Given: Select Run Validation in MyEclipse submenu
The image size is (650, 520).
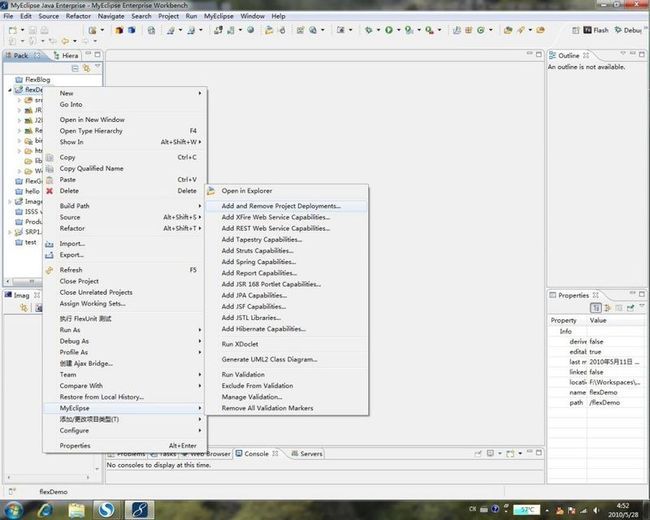Looking at the screenshot, I should tap(286, 374).
